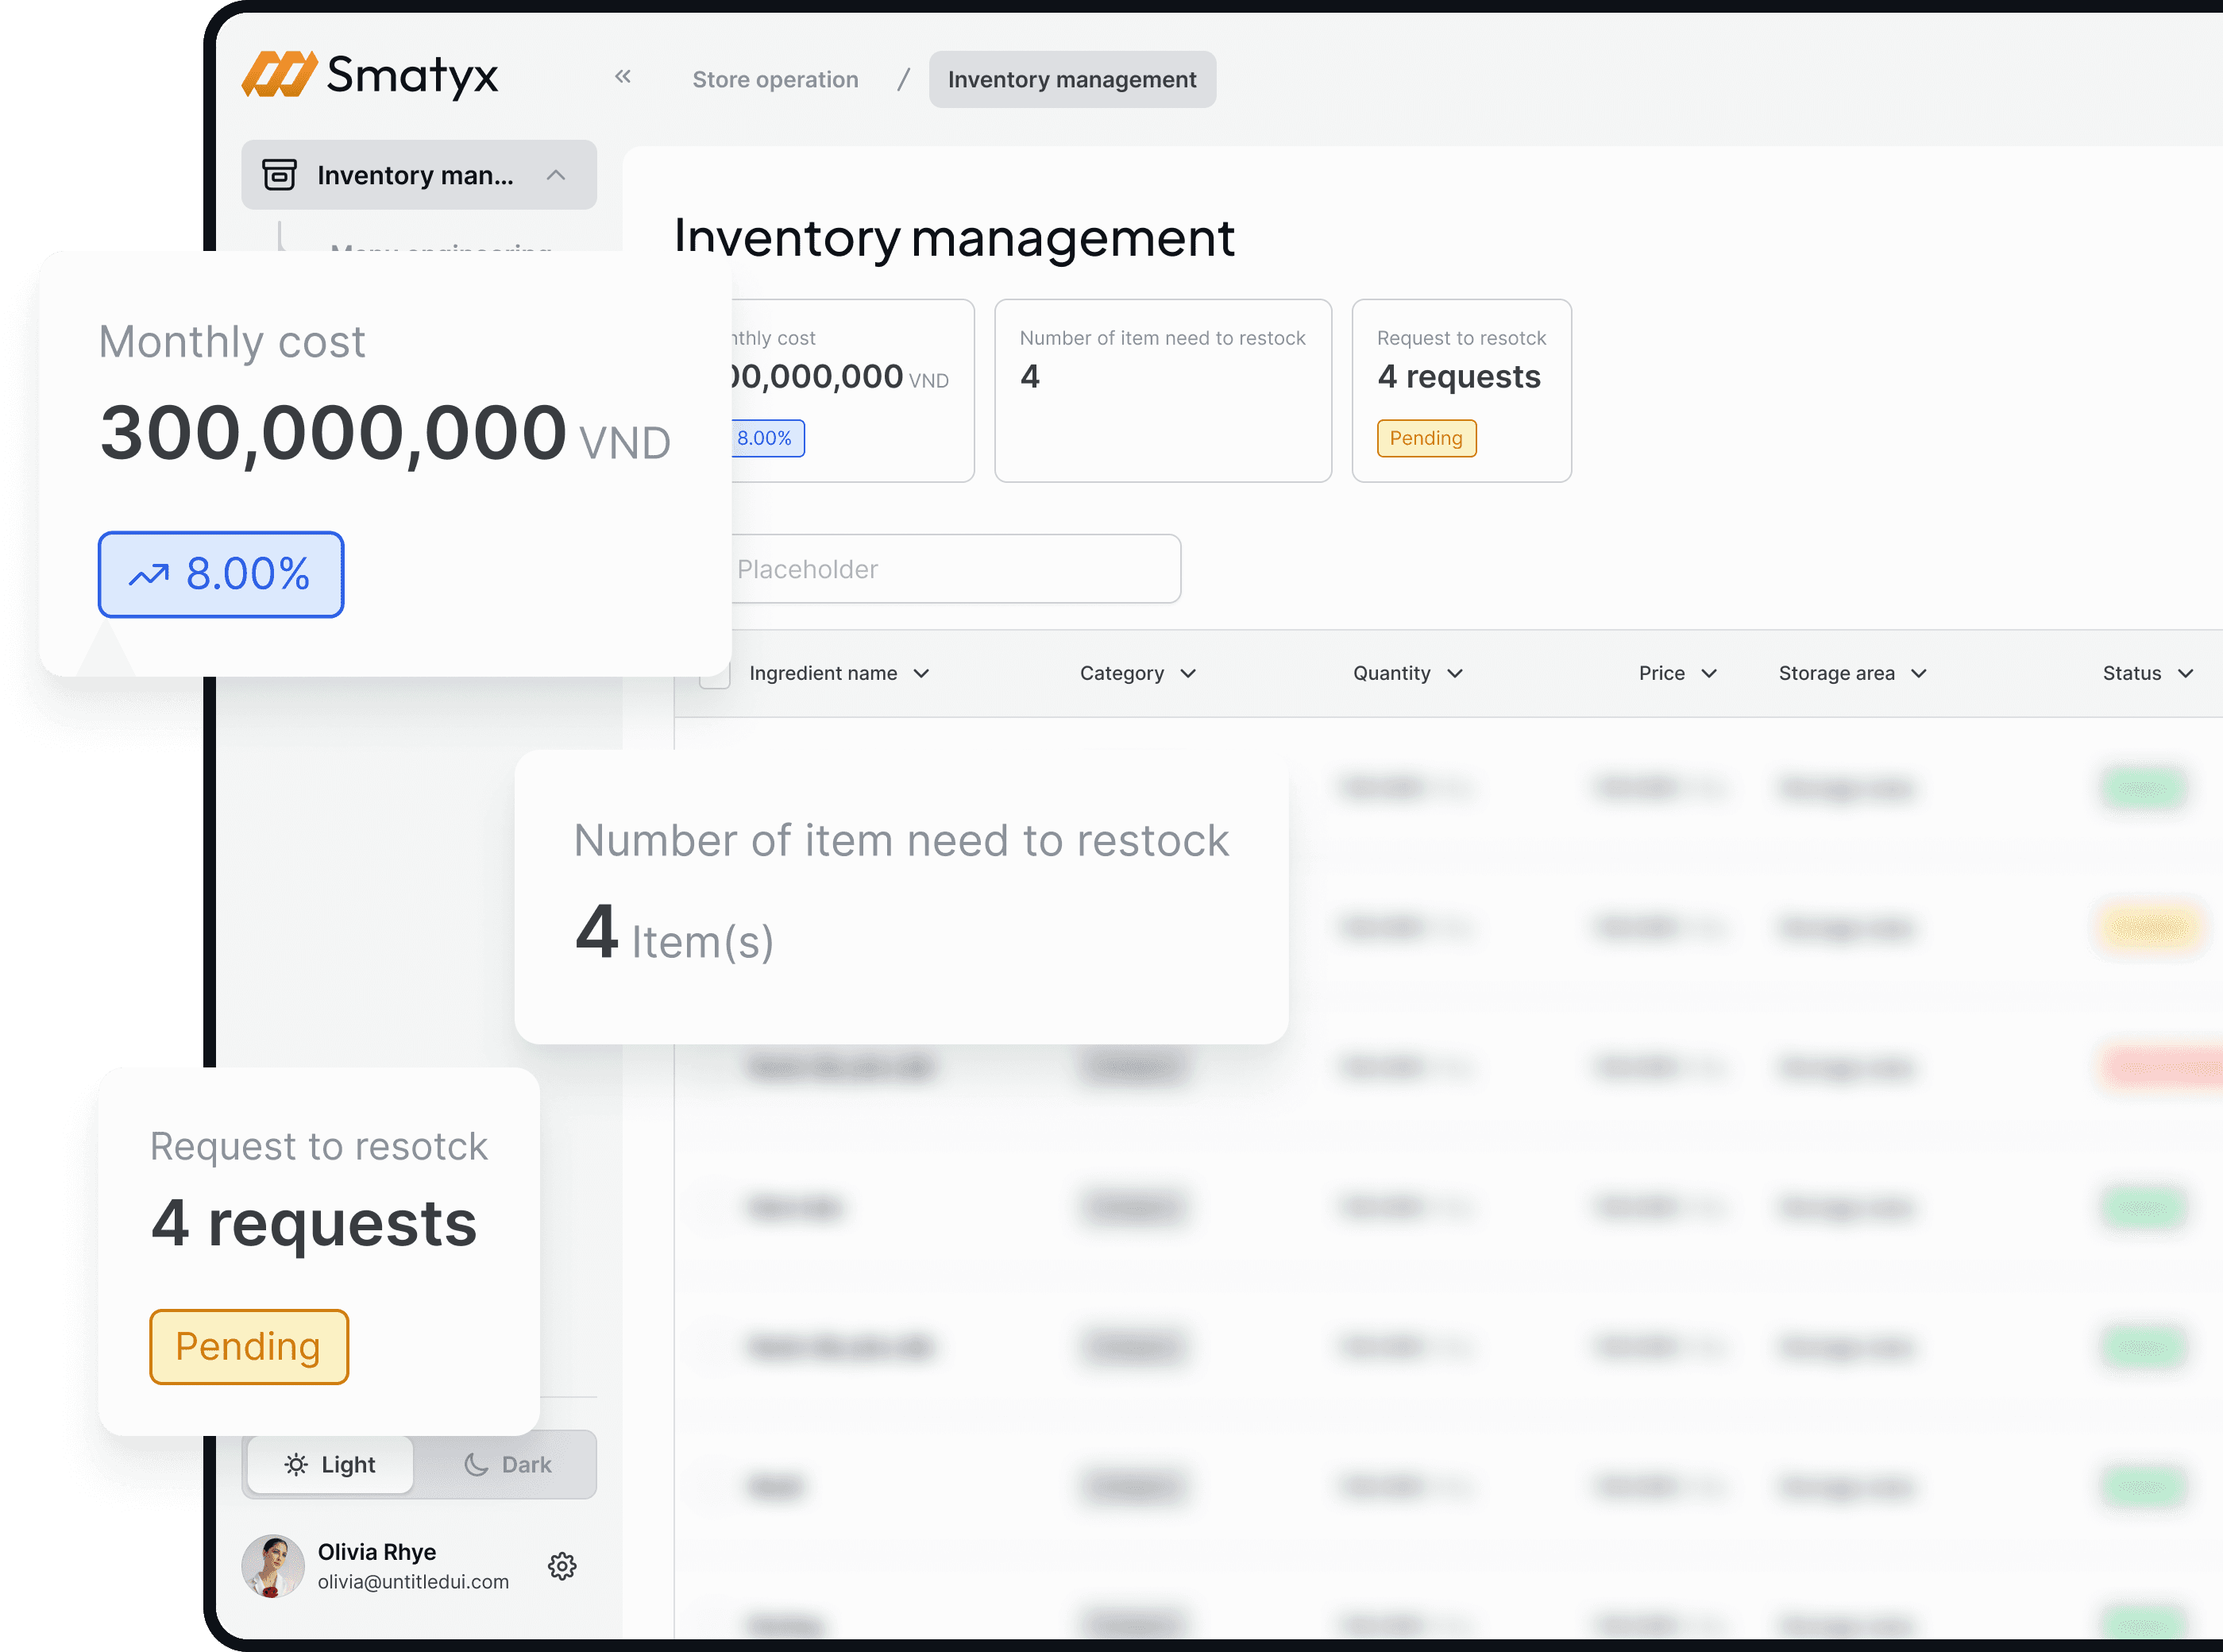Click the Smatyx logo
Screen dimensions: 2223x1652
coord(370,75)
